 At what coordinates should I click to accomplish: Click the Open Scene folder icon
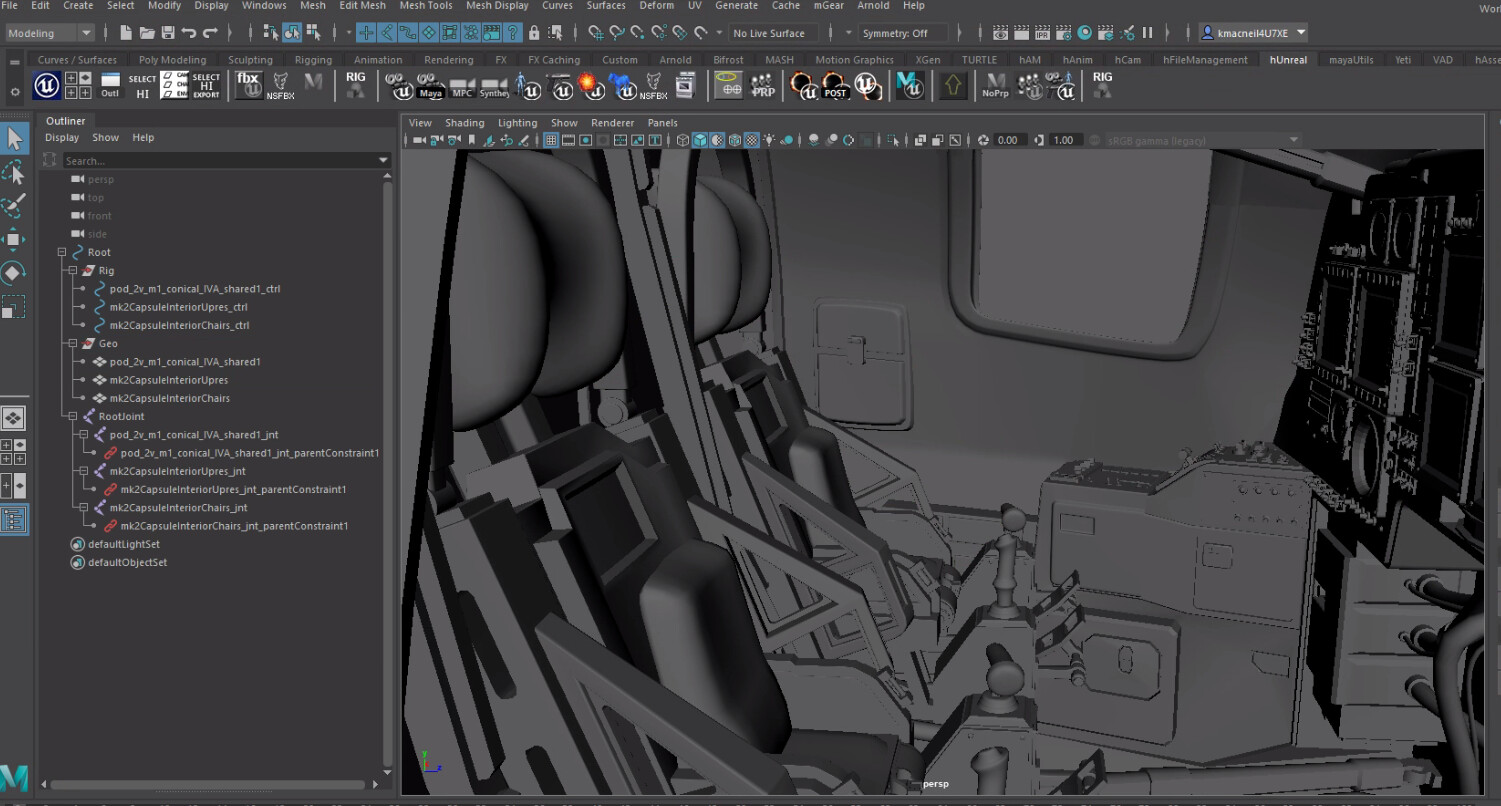click(x=147, y=33)
